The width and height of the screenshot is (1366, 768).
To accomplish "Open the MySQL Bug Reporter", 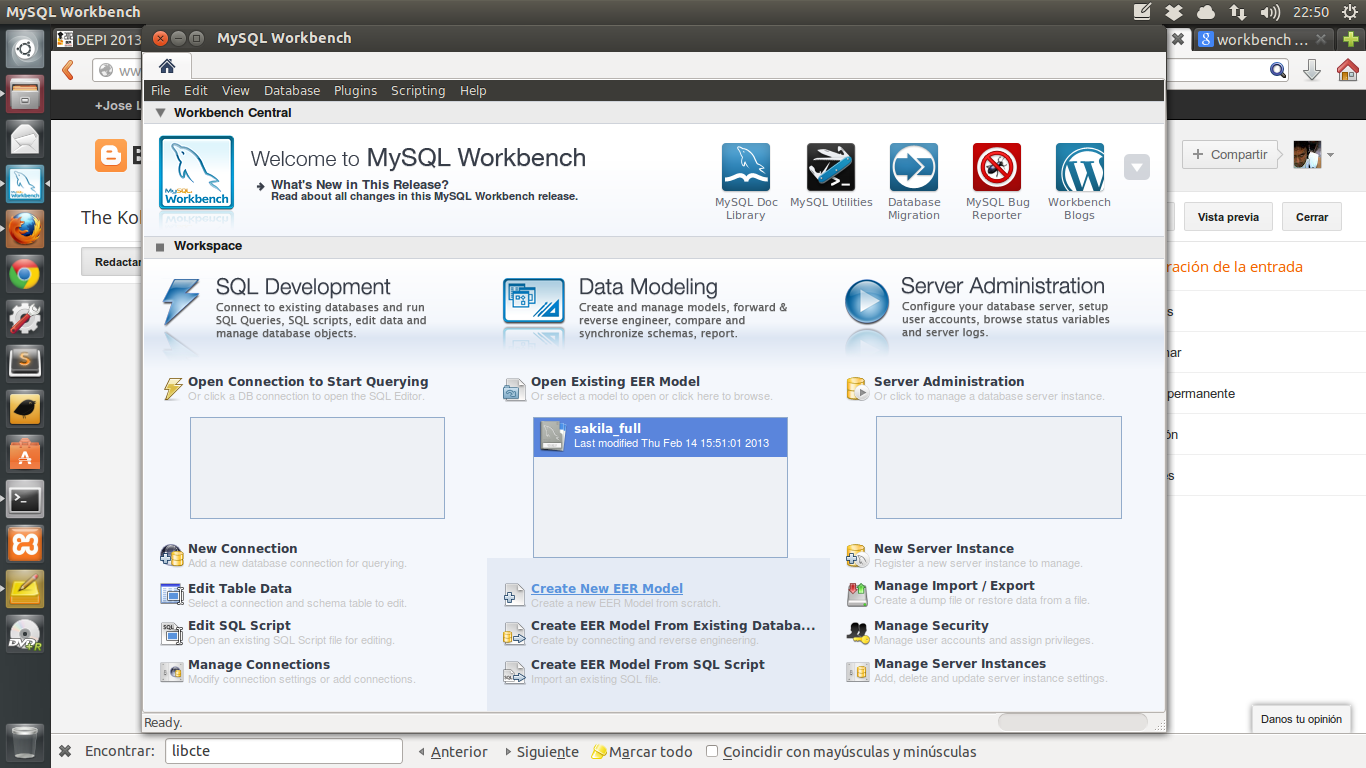I will click(996, 166).
